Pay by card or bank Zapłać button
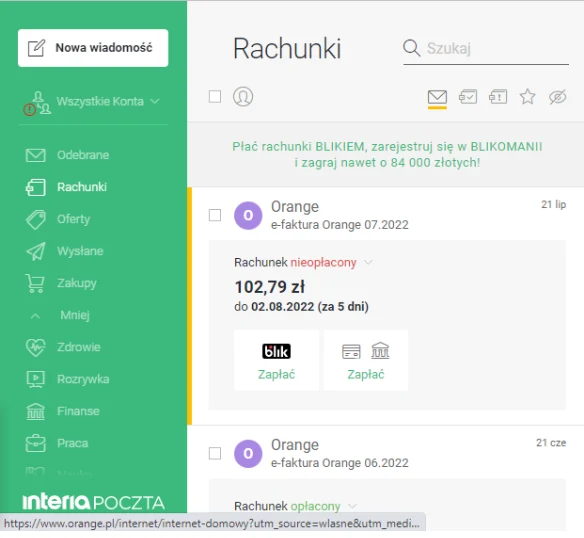Viewport: 584px width, 538px height. [x=366, y=360]
